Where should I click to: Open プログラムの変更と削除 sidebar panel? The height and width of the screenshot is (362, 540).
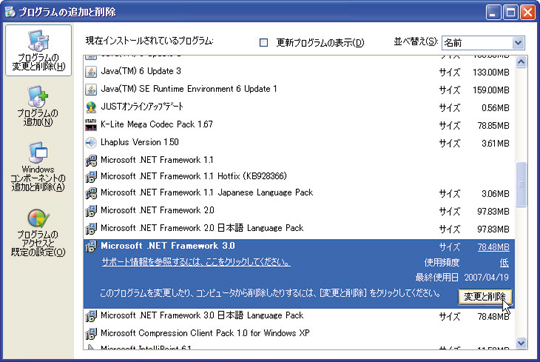point(39,50)
